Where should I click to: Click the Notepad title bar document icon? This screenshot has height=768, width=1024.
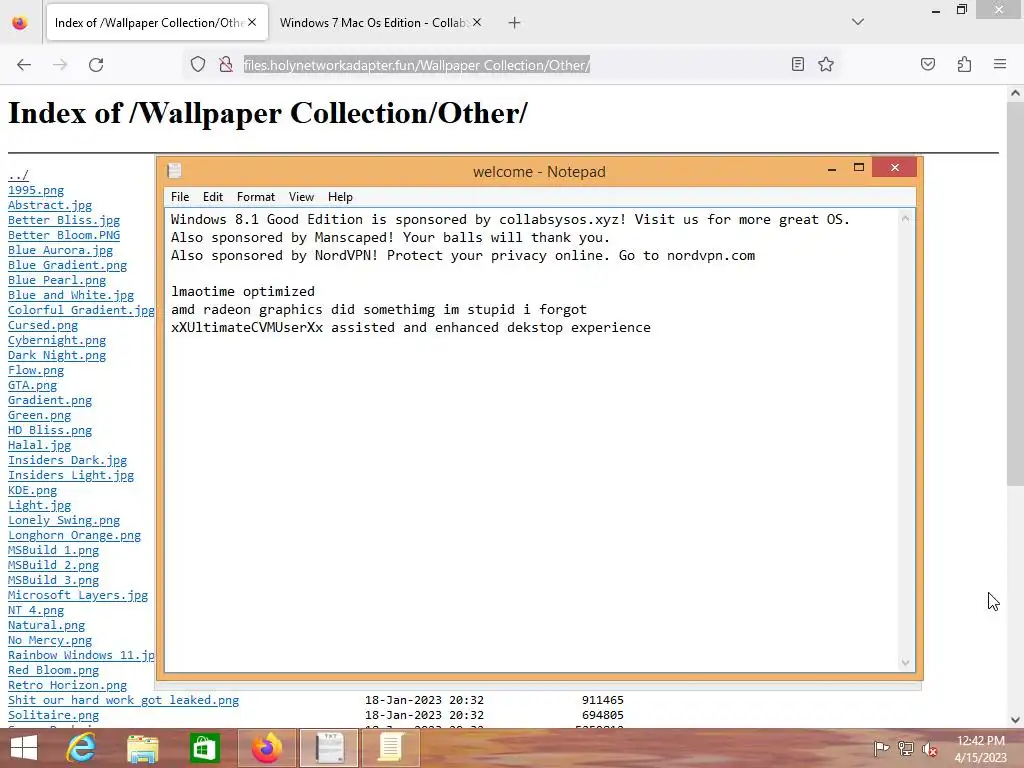pyautogui.click(x=174, y=171)
